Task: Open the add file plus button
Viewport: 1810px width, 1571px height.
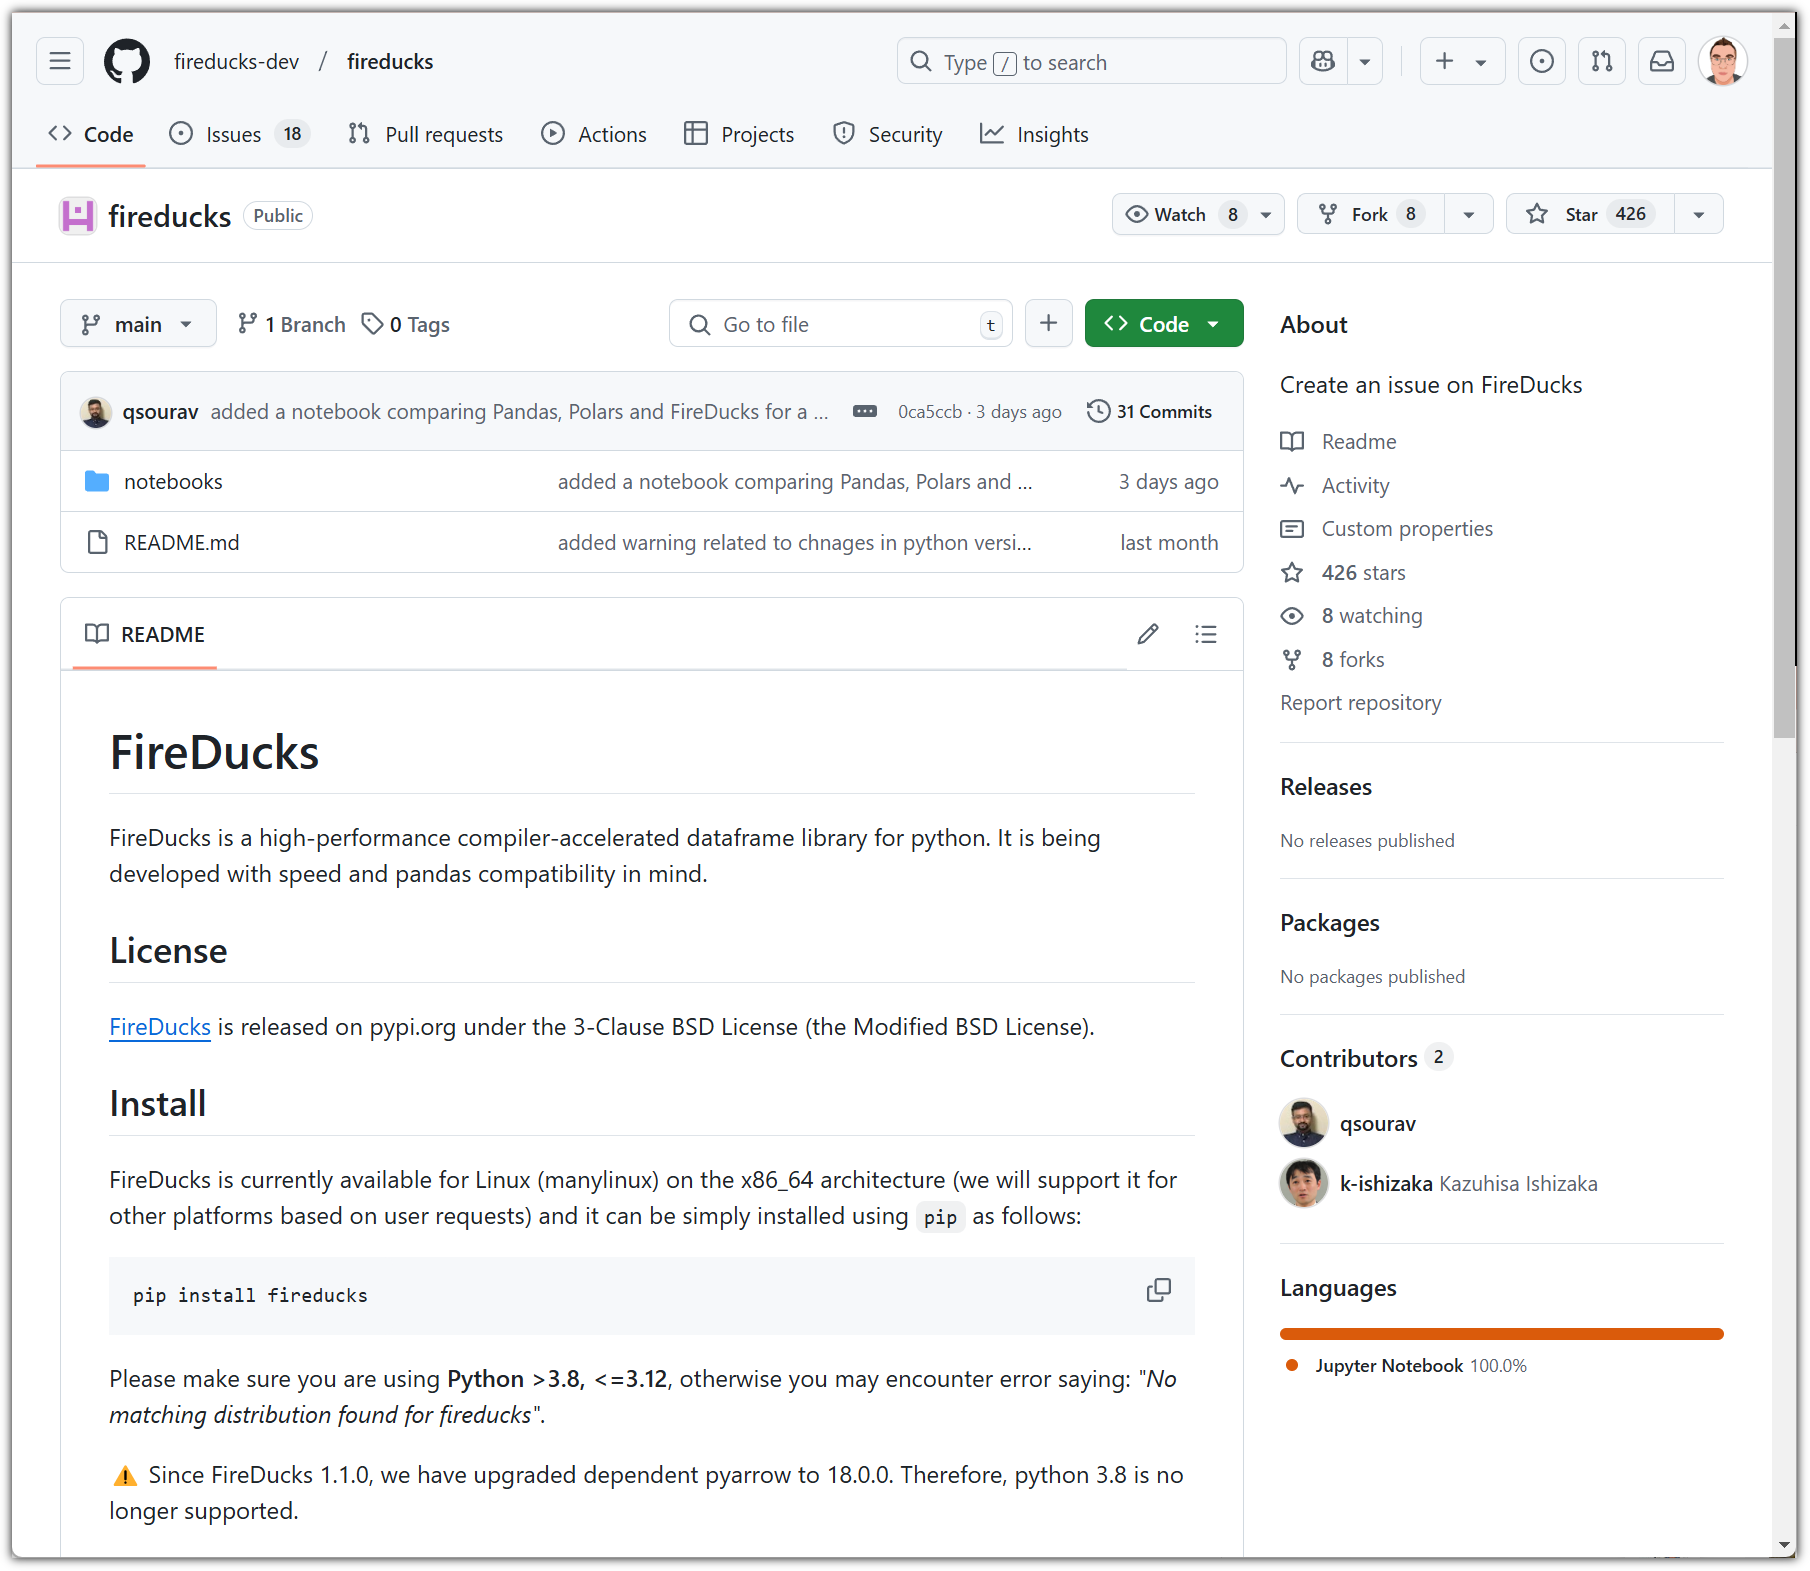Action: (x=1048, y=324)
